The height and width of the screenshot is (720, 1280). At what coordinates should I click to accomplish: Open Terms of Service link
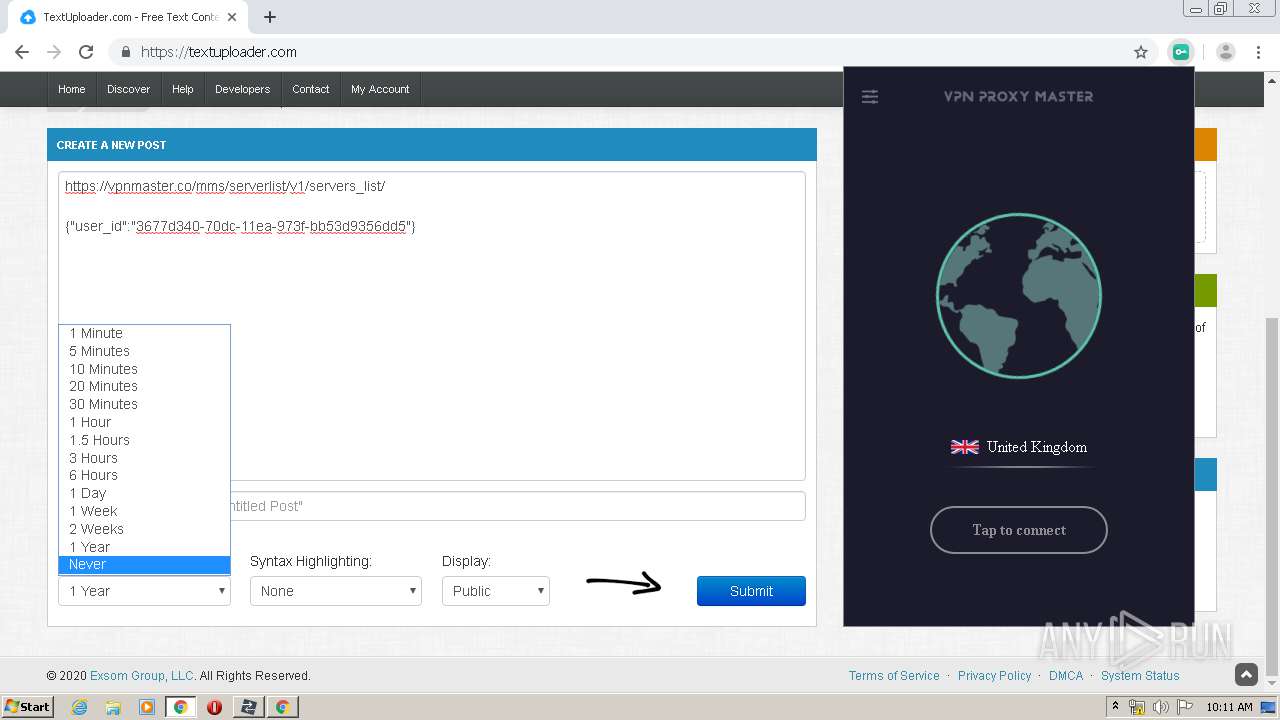tap(894, 676)
